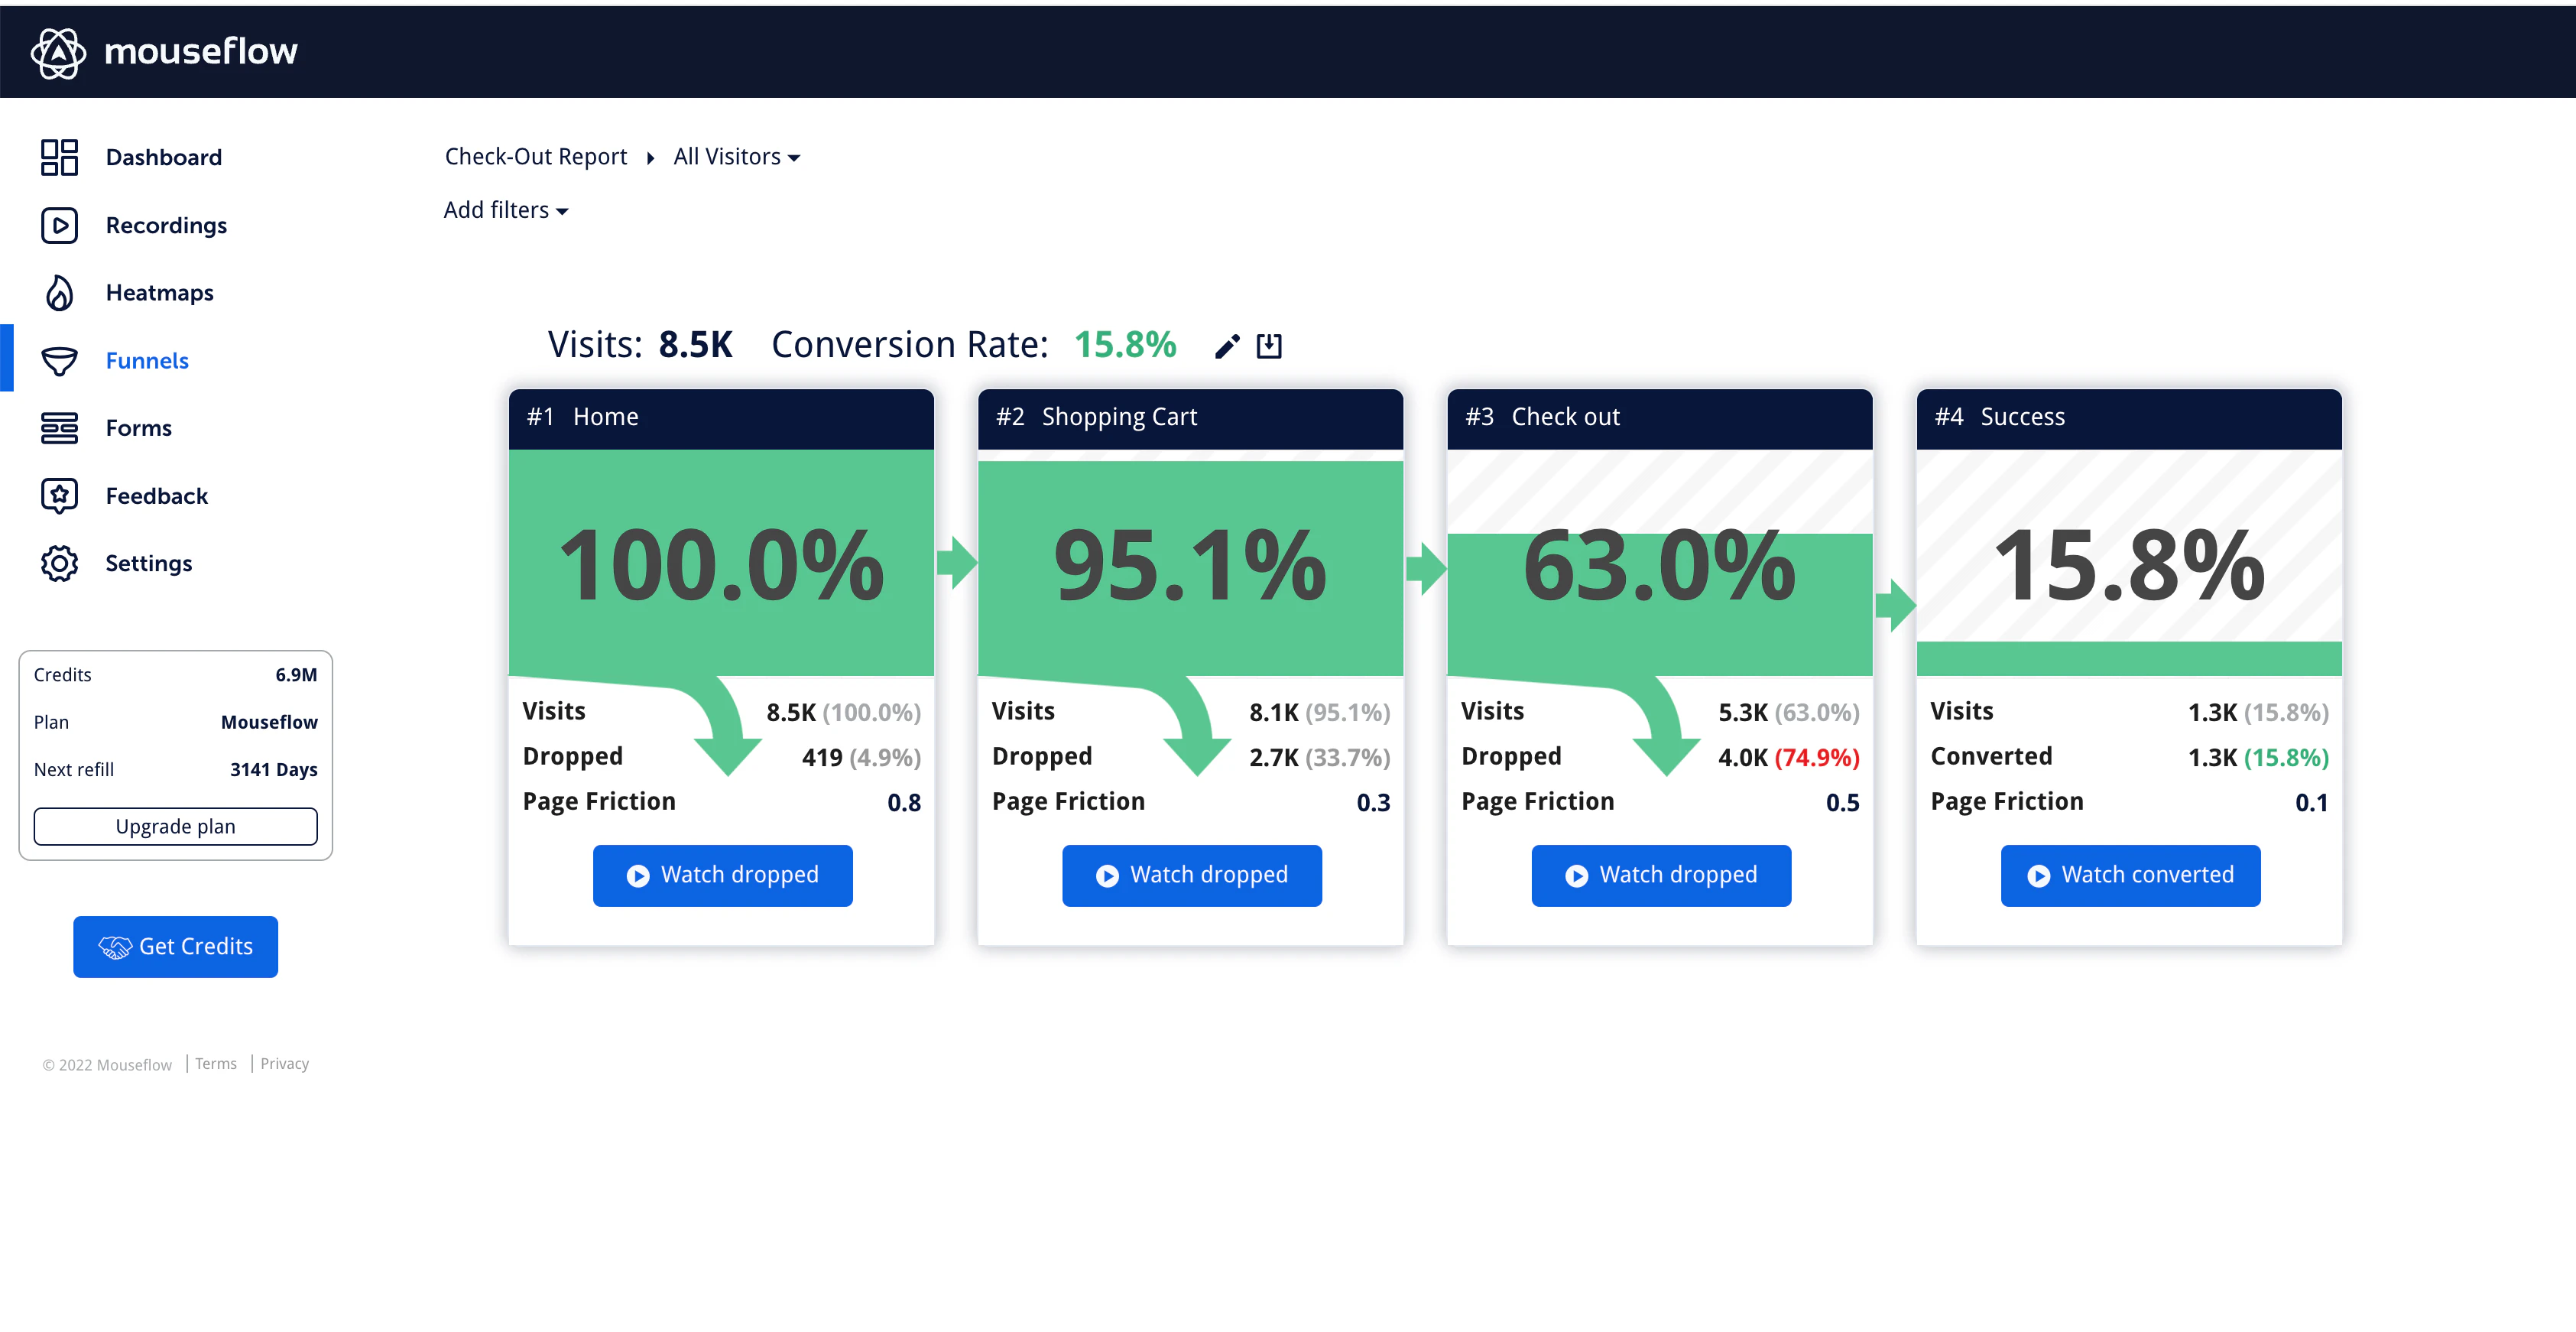Expand the All Visitors dropdown
Viewport: 2576px width, 1332px height.
point(737,156)
